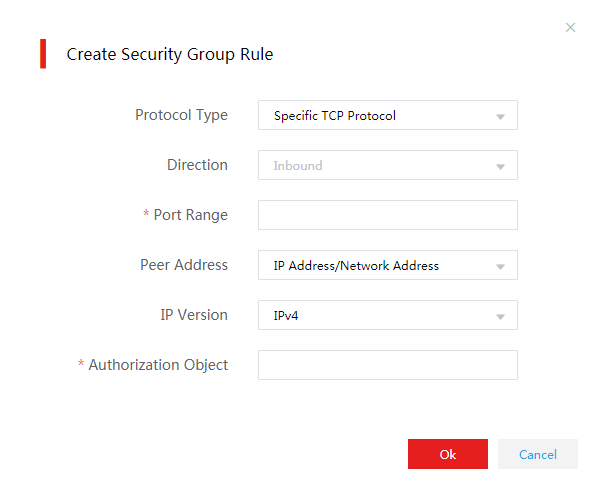Viewport: 597px width, 486px height.
Task: Click the Port Range label
Action: (190, 215)
